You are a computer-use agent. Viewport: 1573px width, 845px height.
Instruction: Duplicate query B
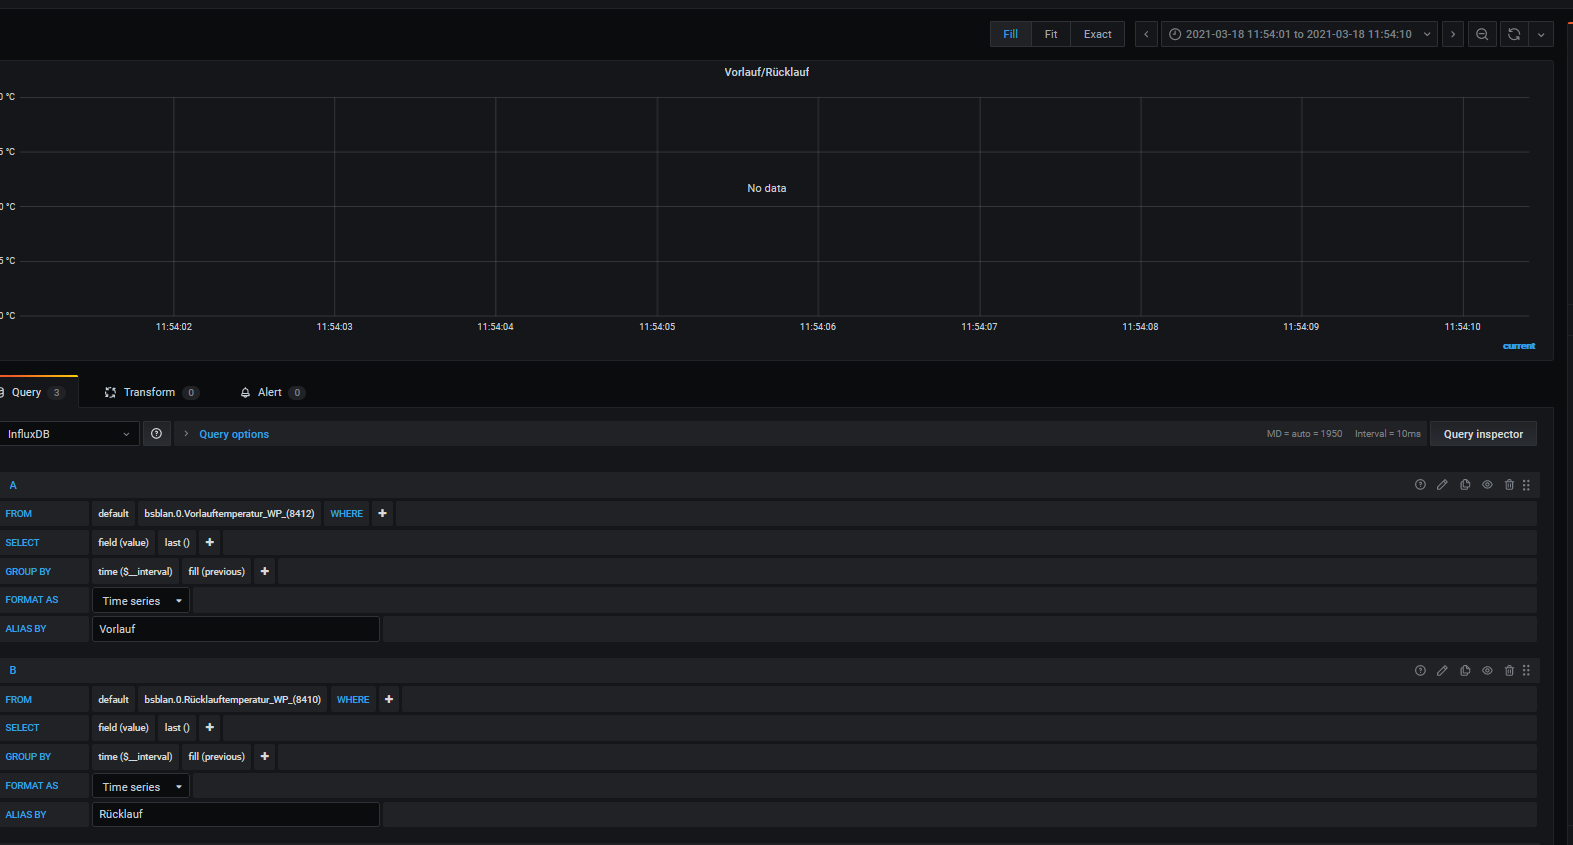1465,671
